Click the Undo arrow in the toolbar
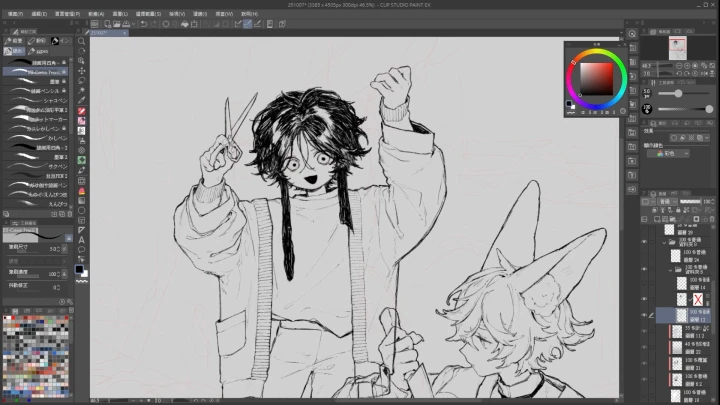Image resolution: width=720 pixels, height=405 pixels. click(144, 23)
